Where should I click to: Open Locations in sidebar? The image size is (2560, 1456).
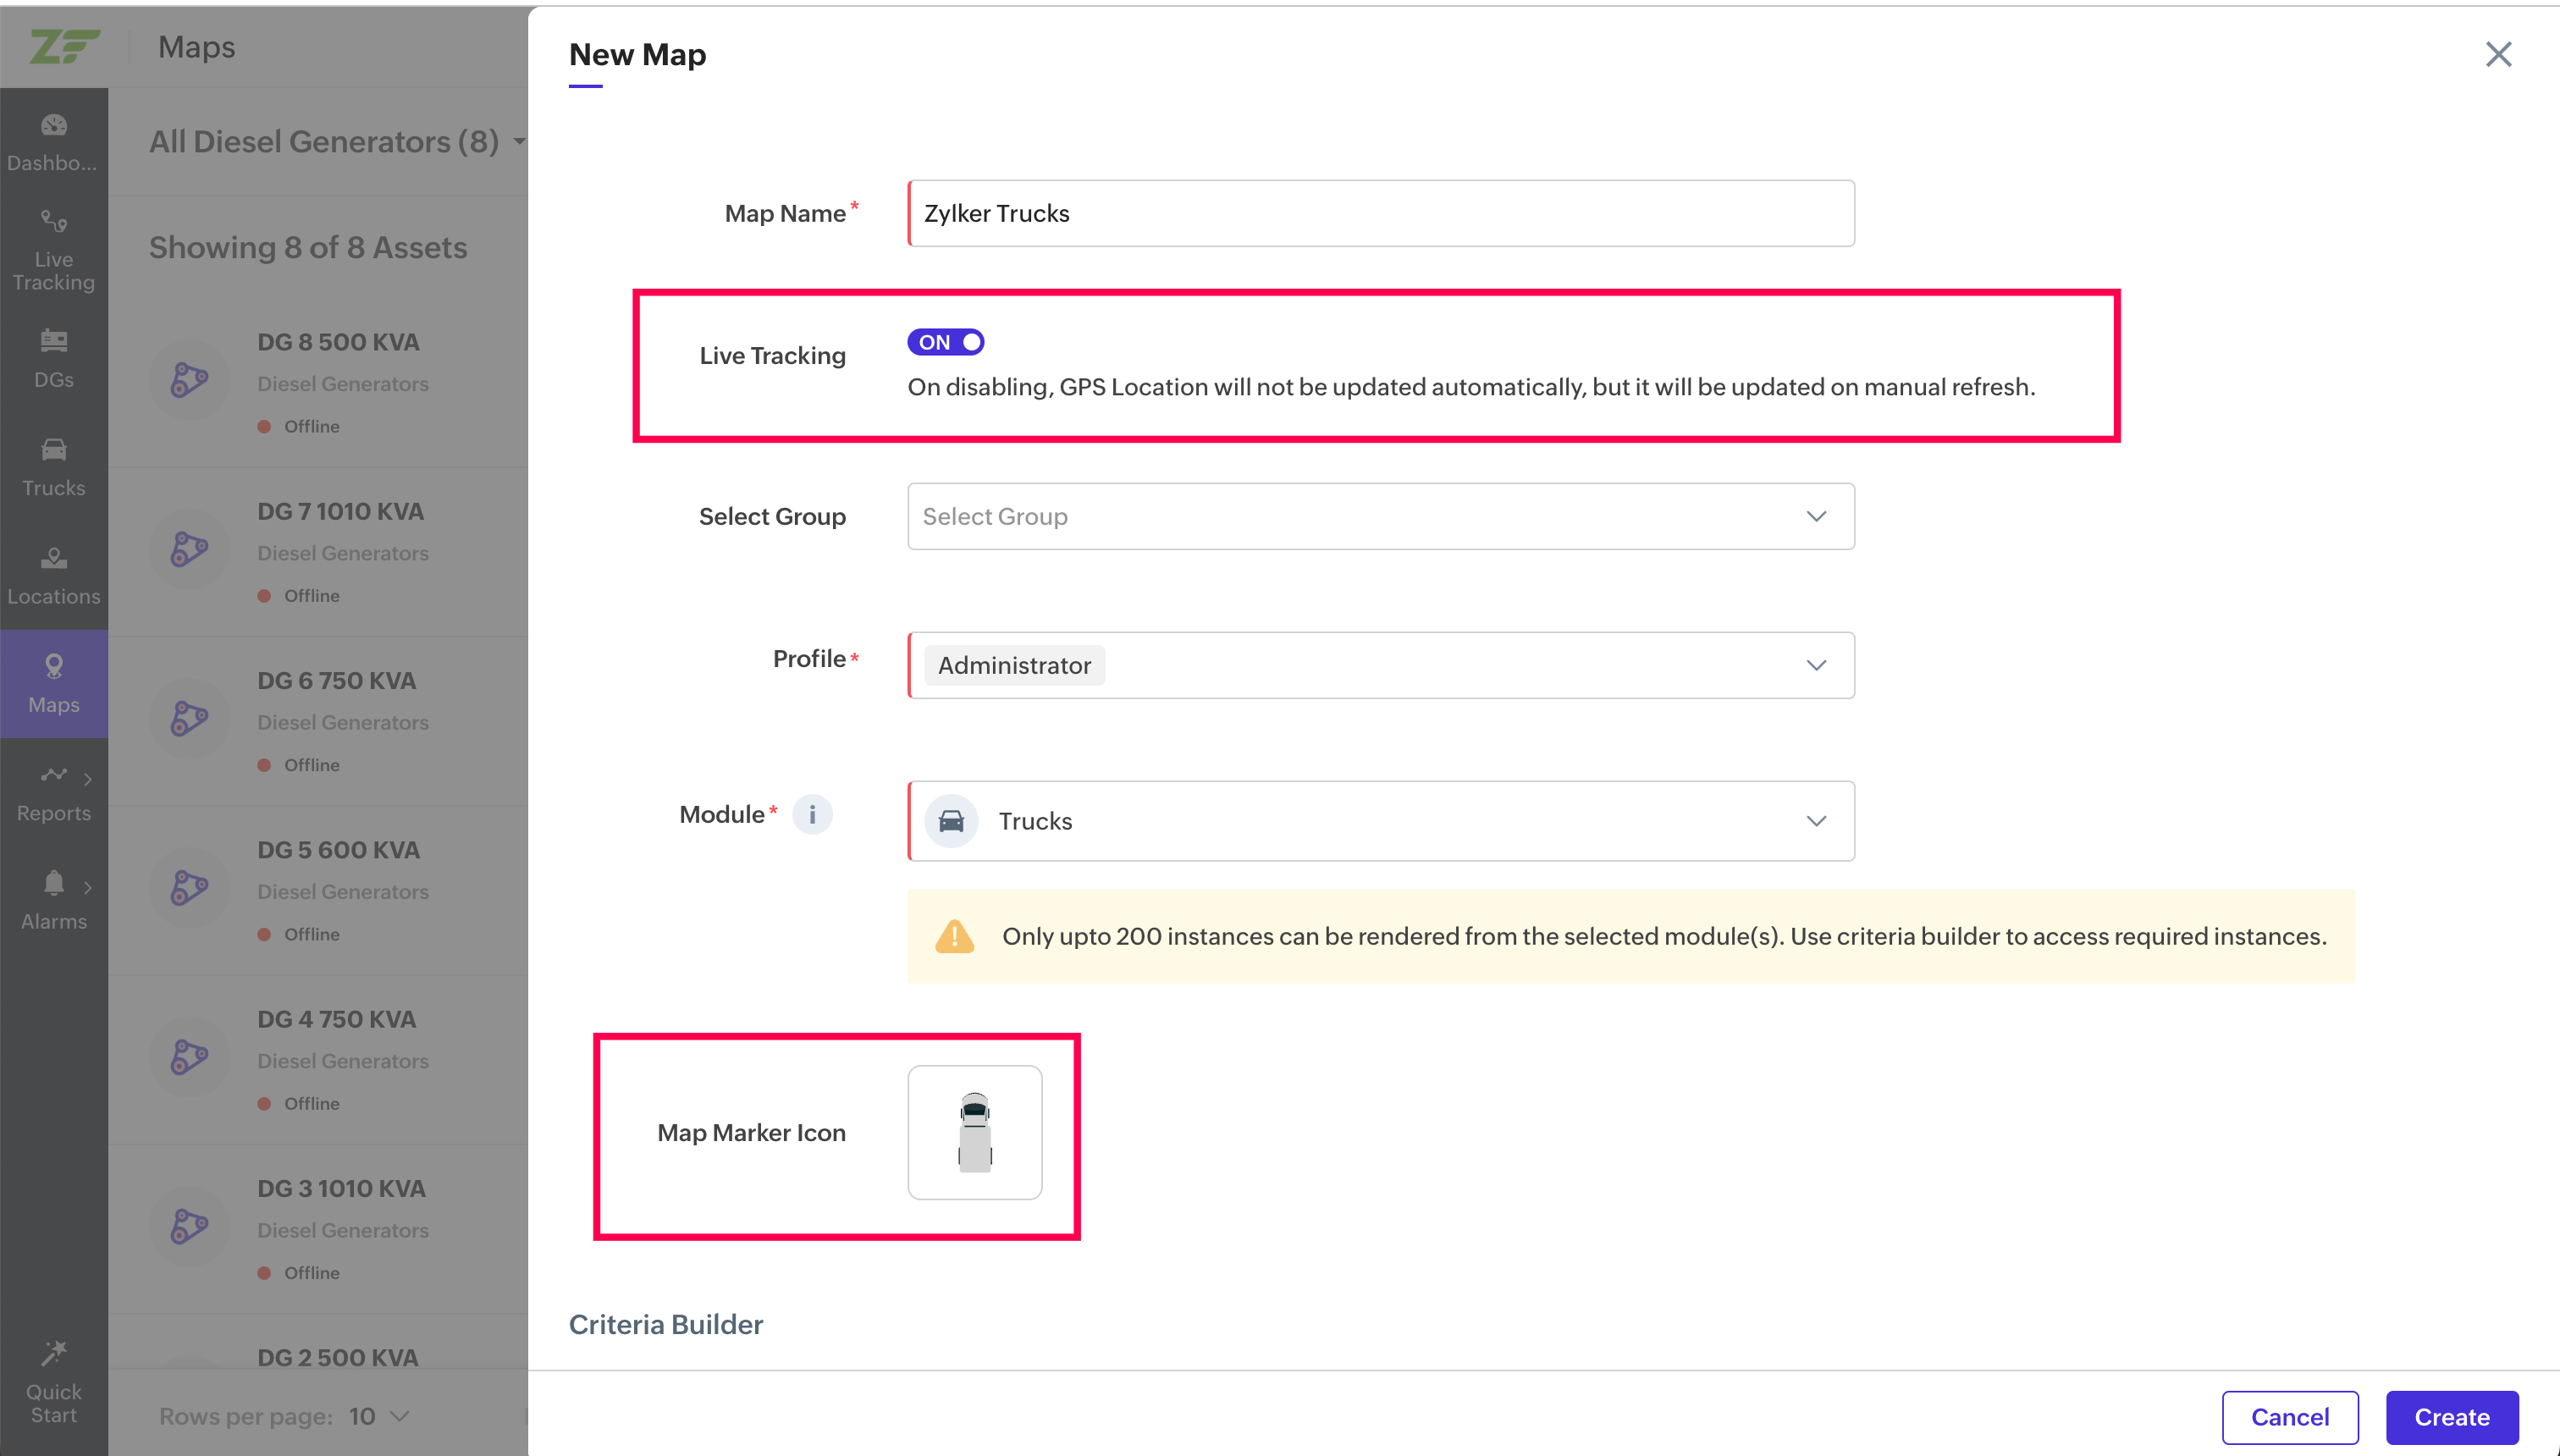click(54, 575)
